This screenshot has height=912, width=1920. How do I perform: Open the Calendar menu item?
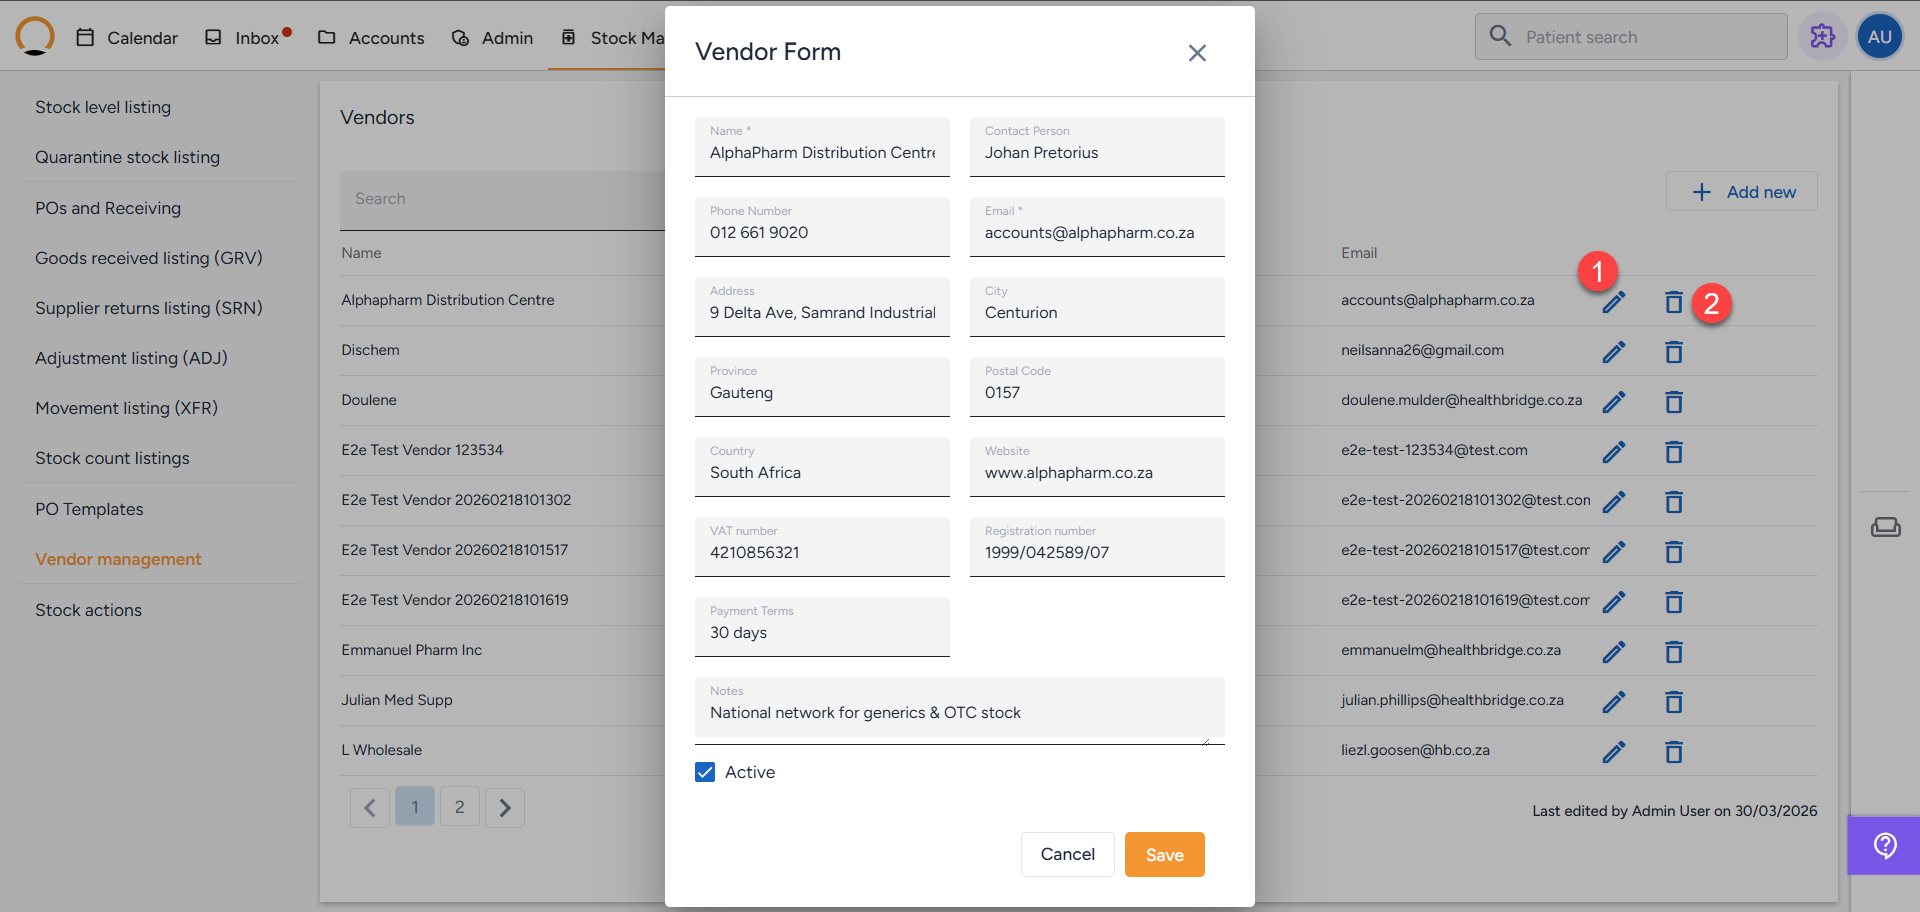click(x=127, y=38)
